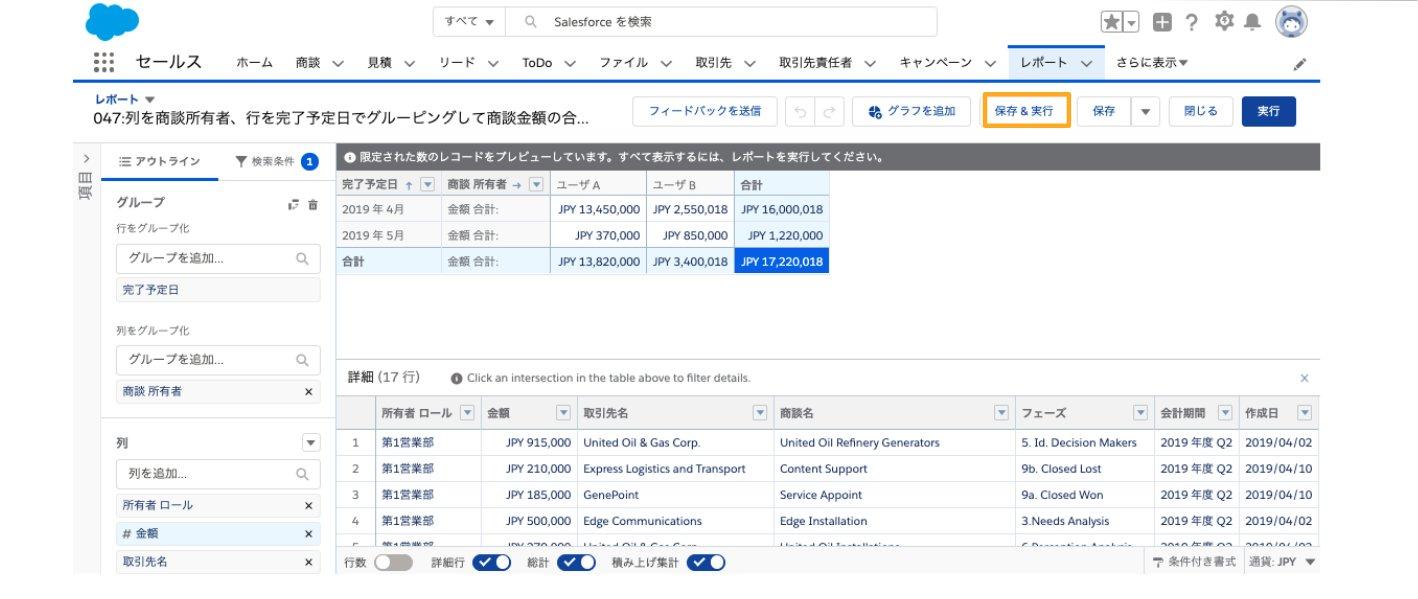Image resolution: width=1418 pixels, height=599 pixels.
Task: Open the help question mark icon
Action: click(x=1192, y=22)
